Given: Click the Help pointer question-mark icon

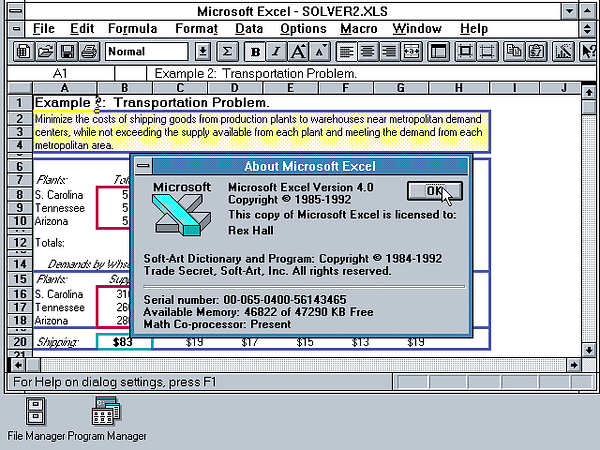Looking at the screenshot, I should tap(588, 51).
